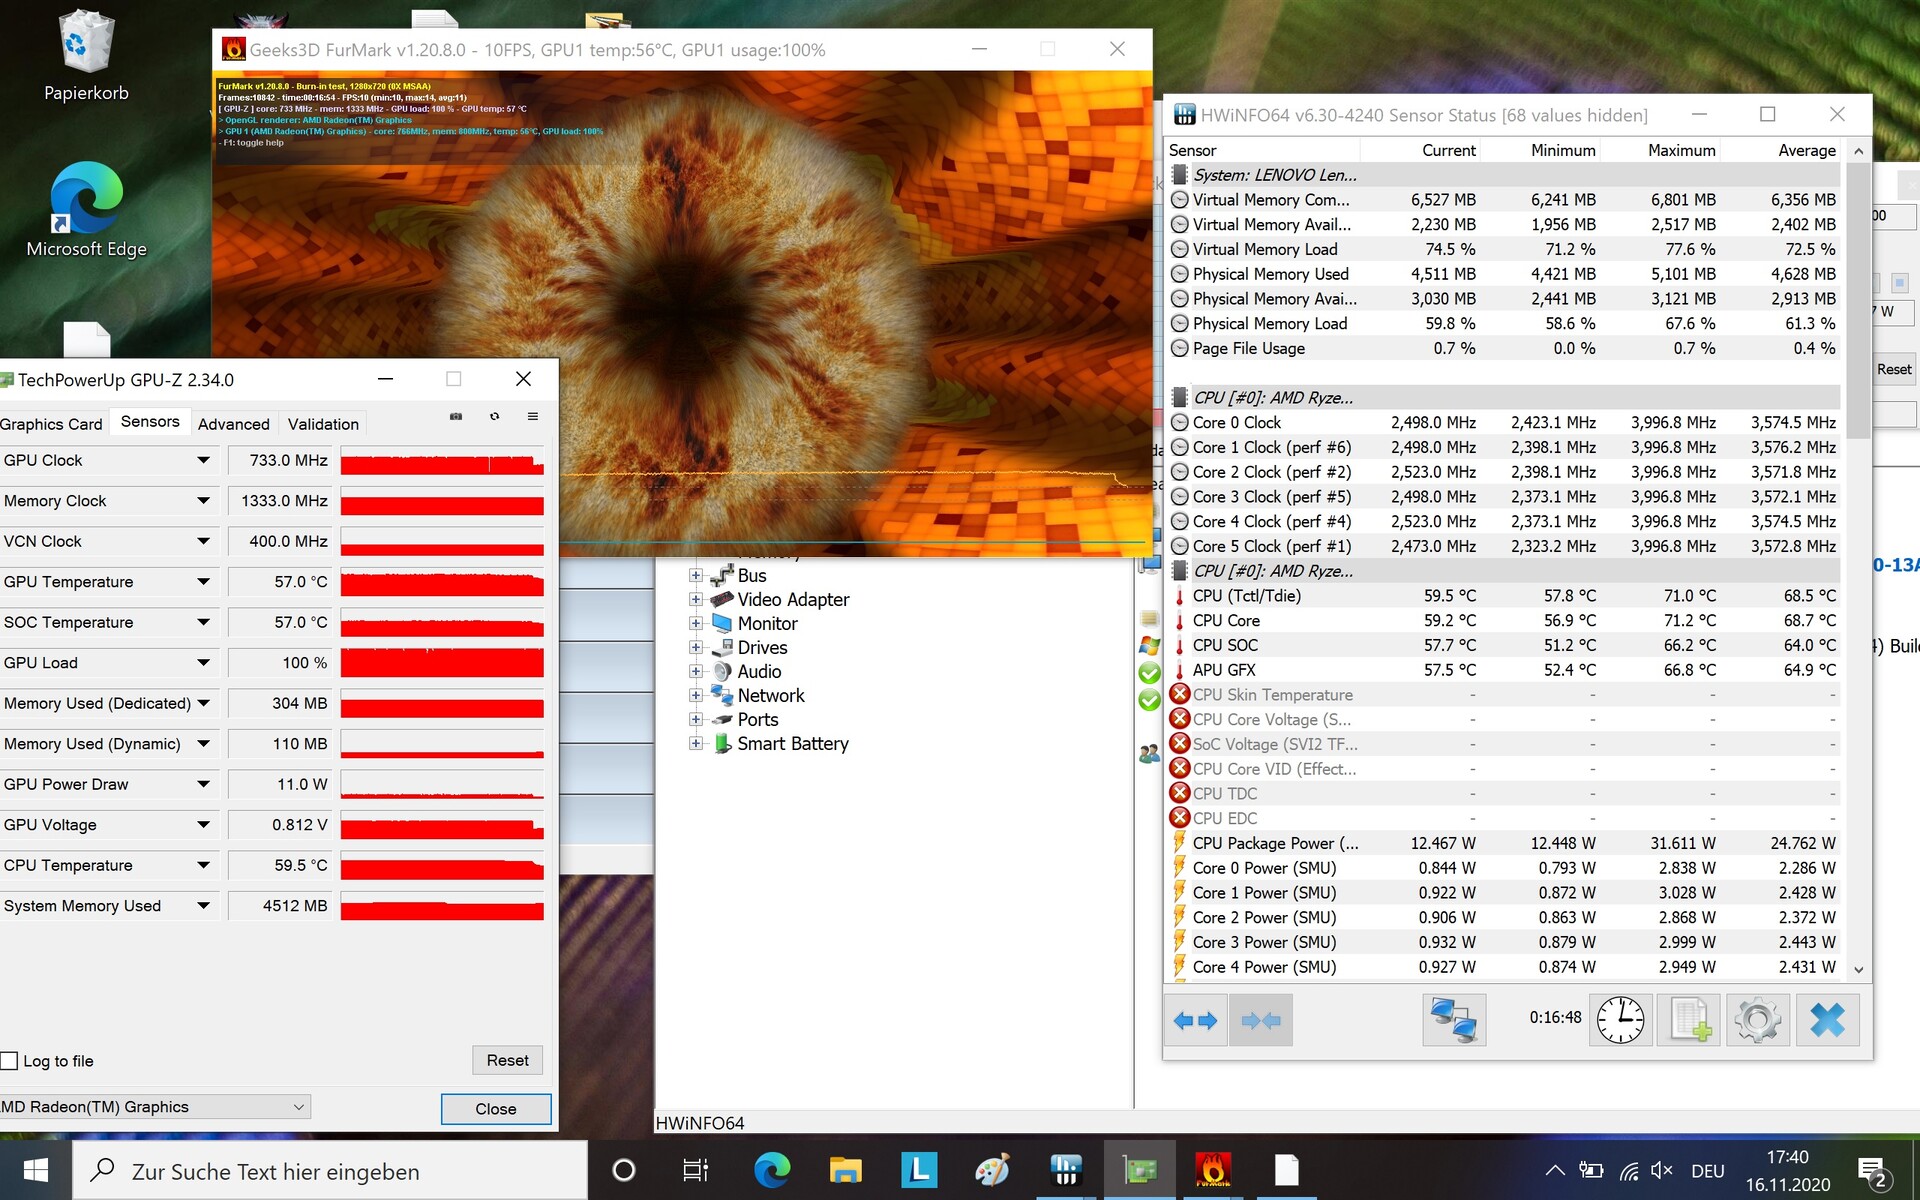Open the GPU Power Draw dropdown arrow

pyautogui.click(x=203, y=784)
